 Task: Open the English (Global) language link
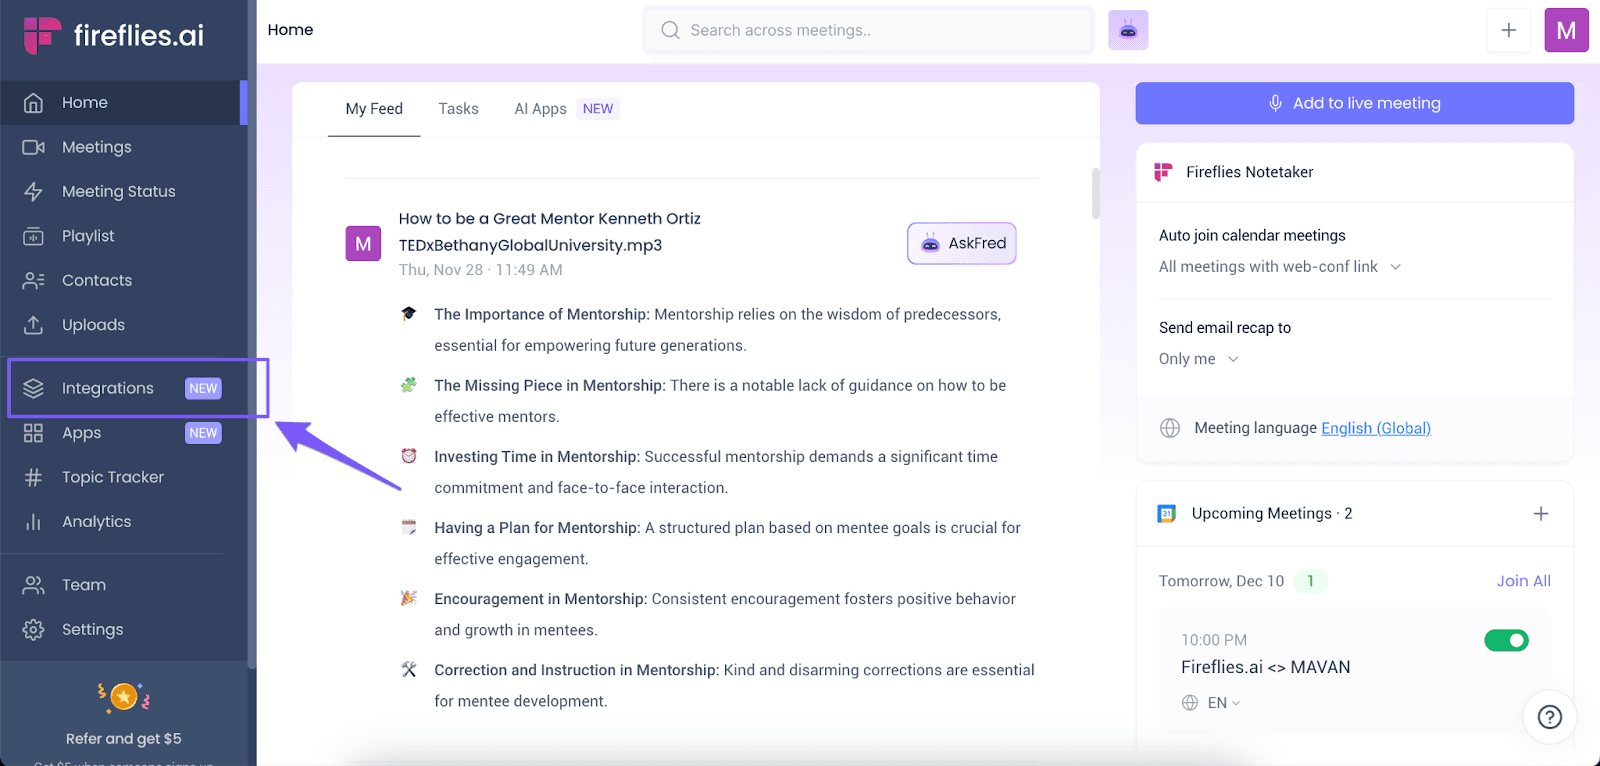pos(1376,428)
